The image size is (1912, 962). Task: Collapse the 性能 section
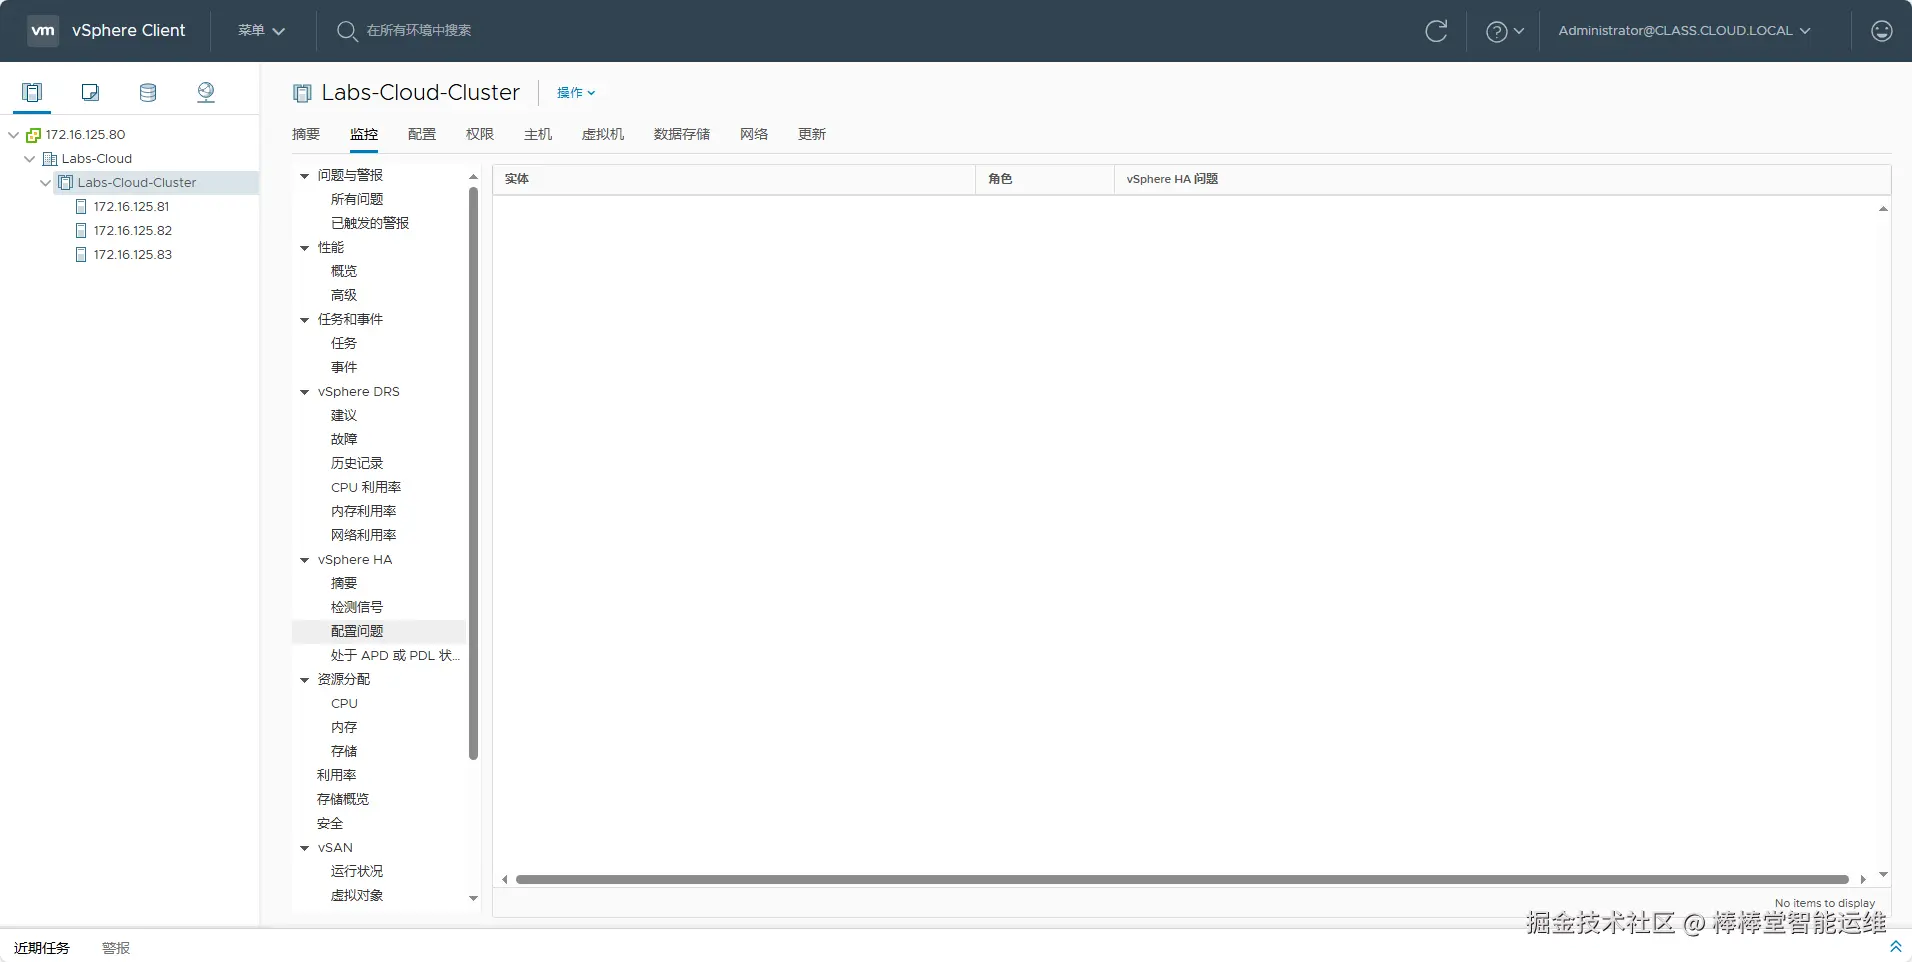tap(305, 248)
